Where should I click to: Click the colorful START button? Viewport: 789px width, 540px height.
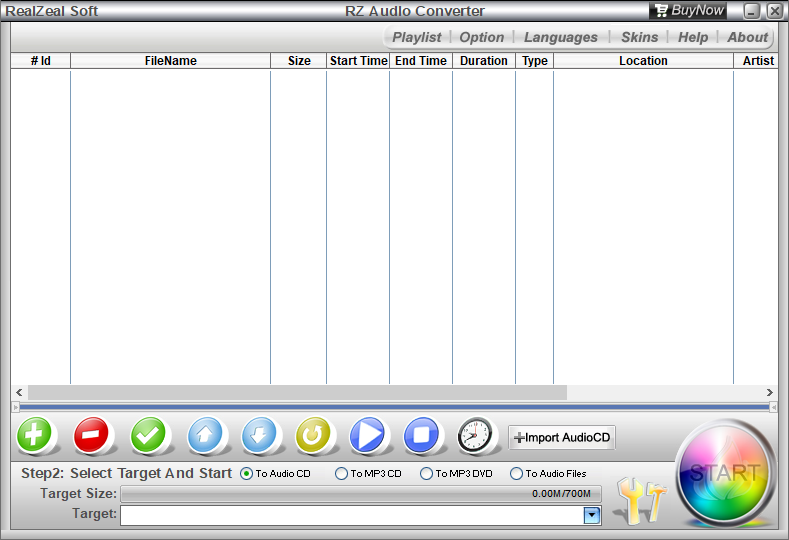[725, 473]
